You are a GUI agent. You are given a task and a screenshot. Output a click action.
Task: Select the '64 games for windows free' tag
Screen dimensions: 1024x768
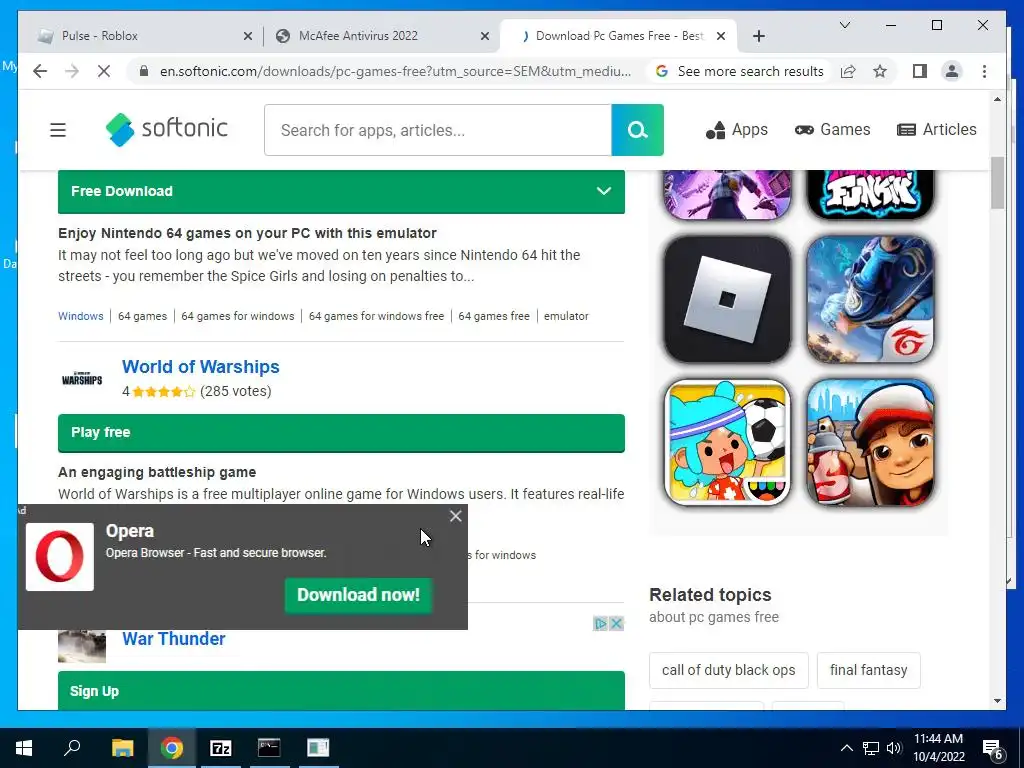[x=376, y=316]
